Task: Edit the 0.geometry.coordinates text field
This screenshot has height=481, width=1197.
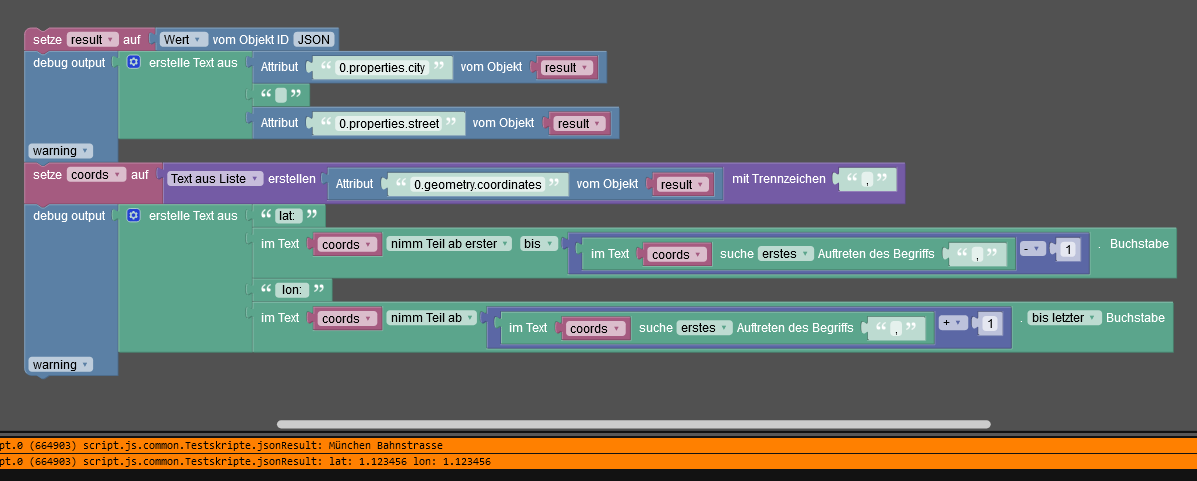Action: (x=478, y=184)
